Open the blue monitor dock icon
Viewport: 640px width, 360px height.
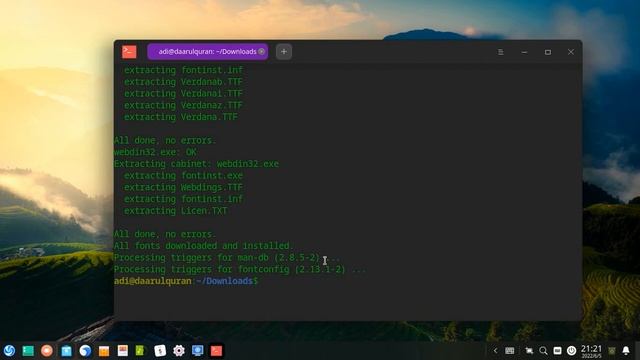click(198, 350)
